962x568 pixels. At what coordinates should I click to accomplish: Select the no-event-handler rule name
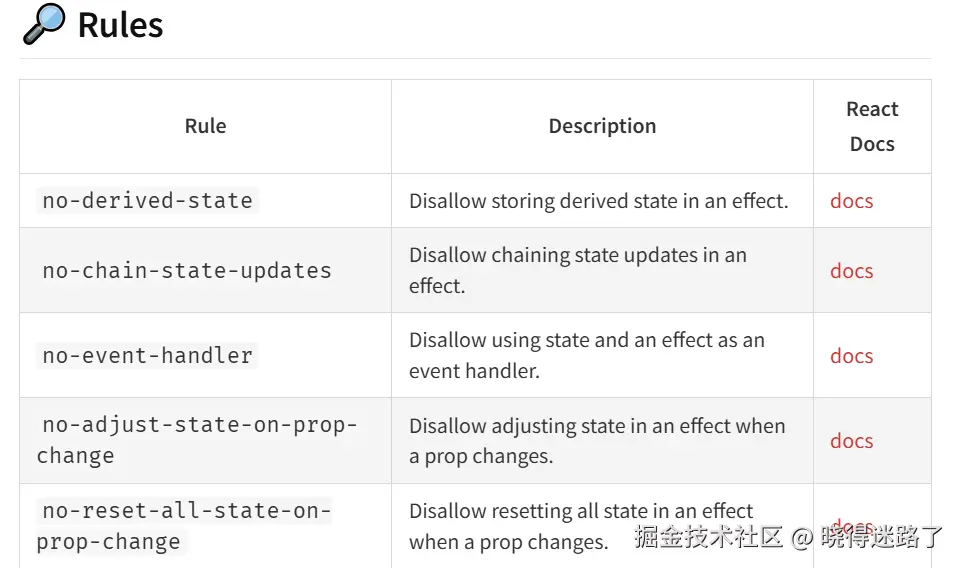148,356
